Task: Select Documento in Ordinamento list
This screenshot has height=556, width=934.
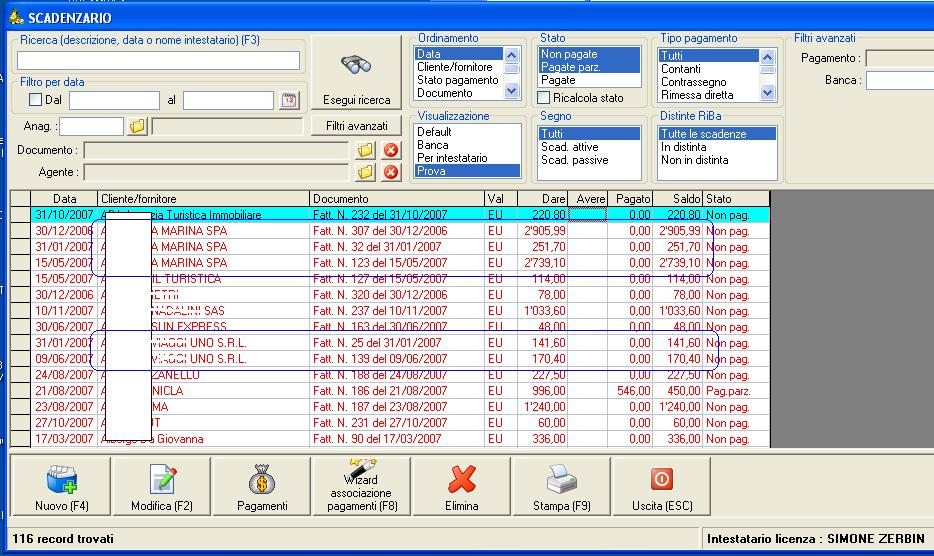Action: [459, 93]
